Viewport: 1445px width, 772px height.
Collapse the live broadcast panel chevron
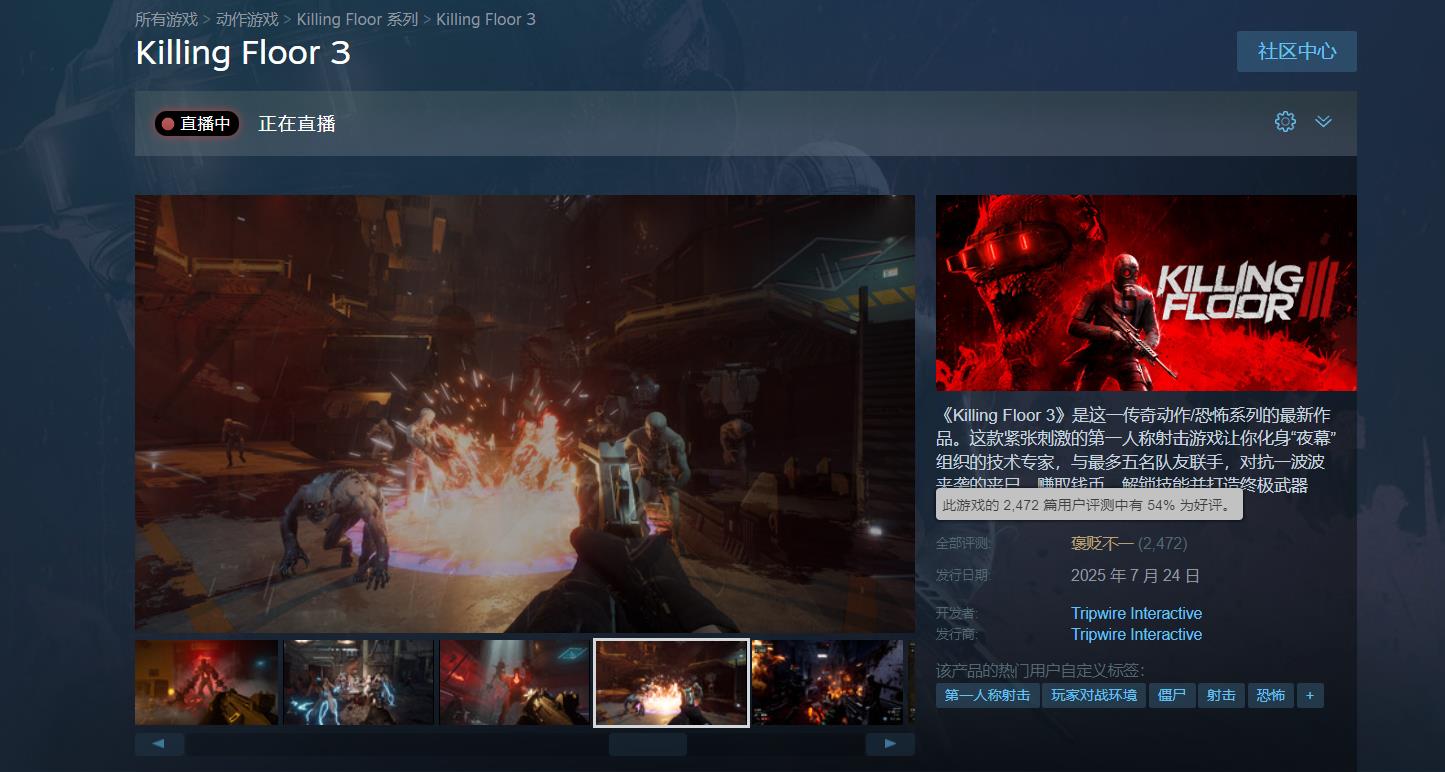coord(1323,122)
